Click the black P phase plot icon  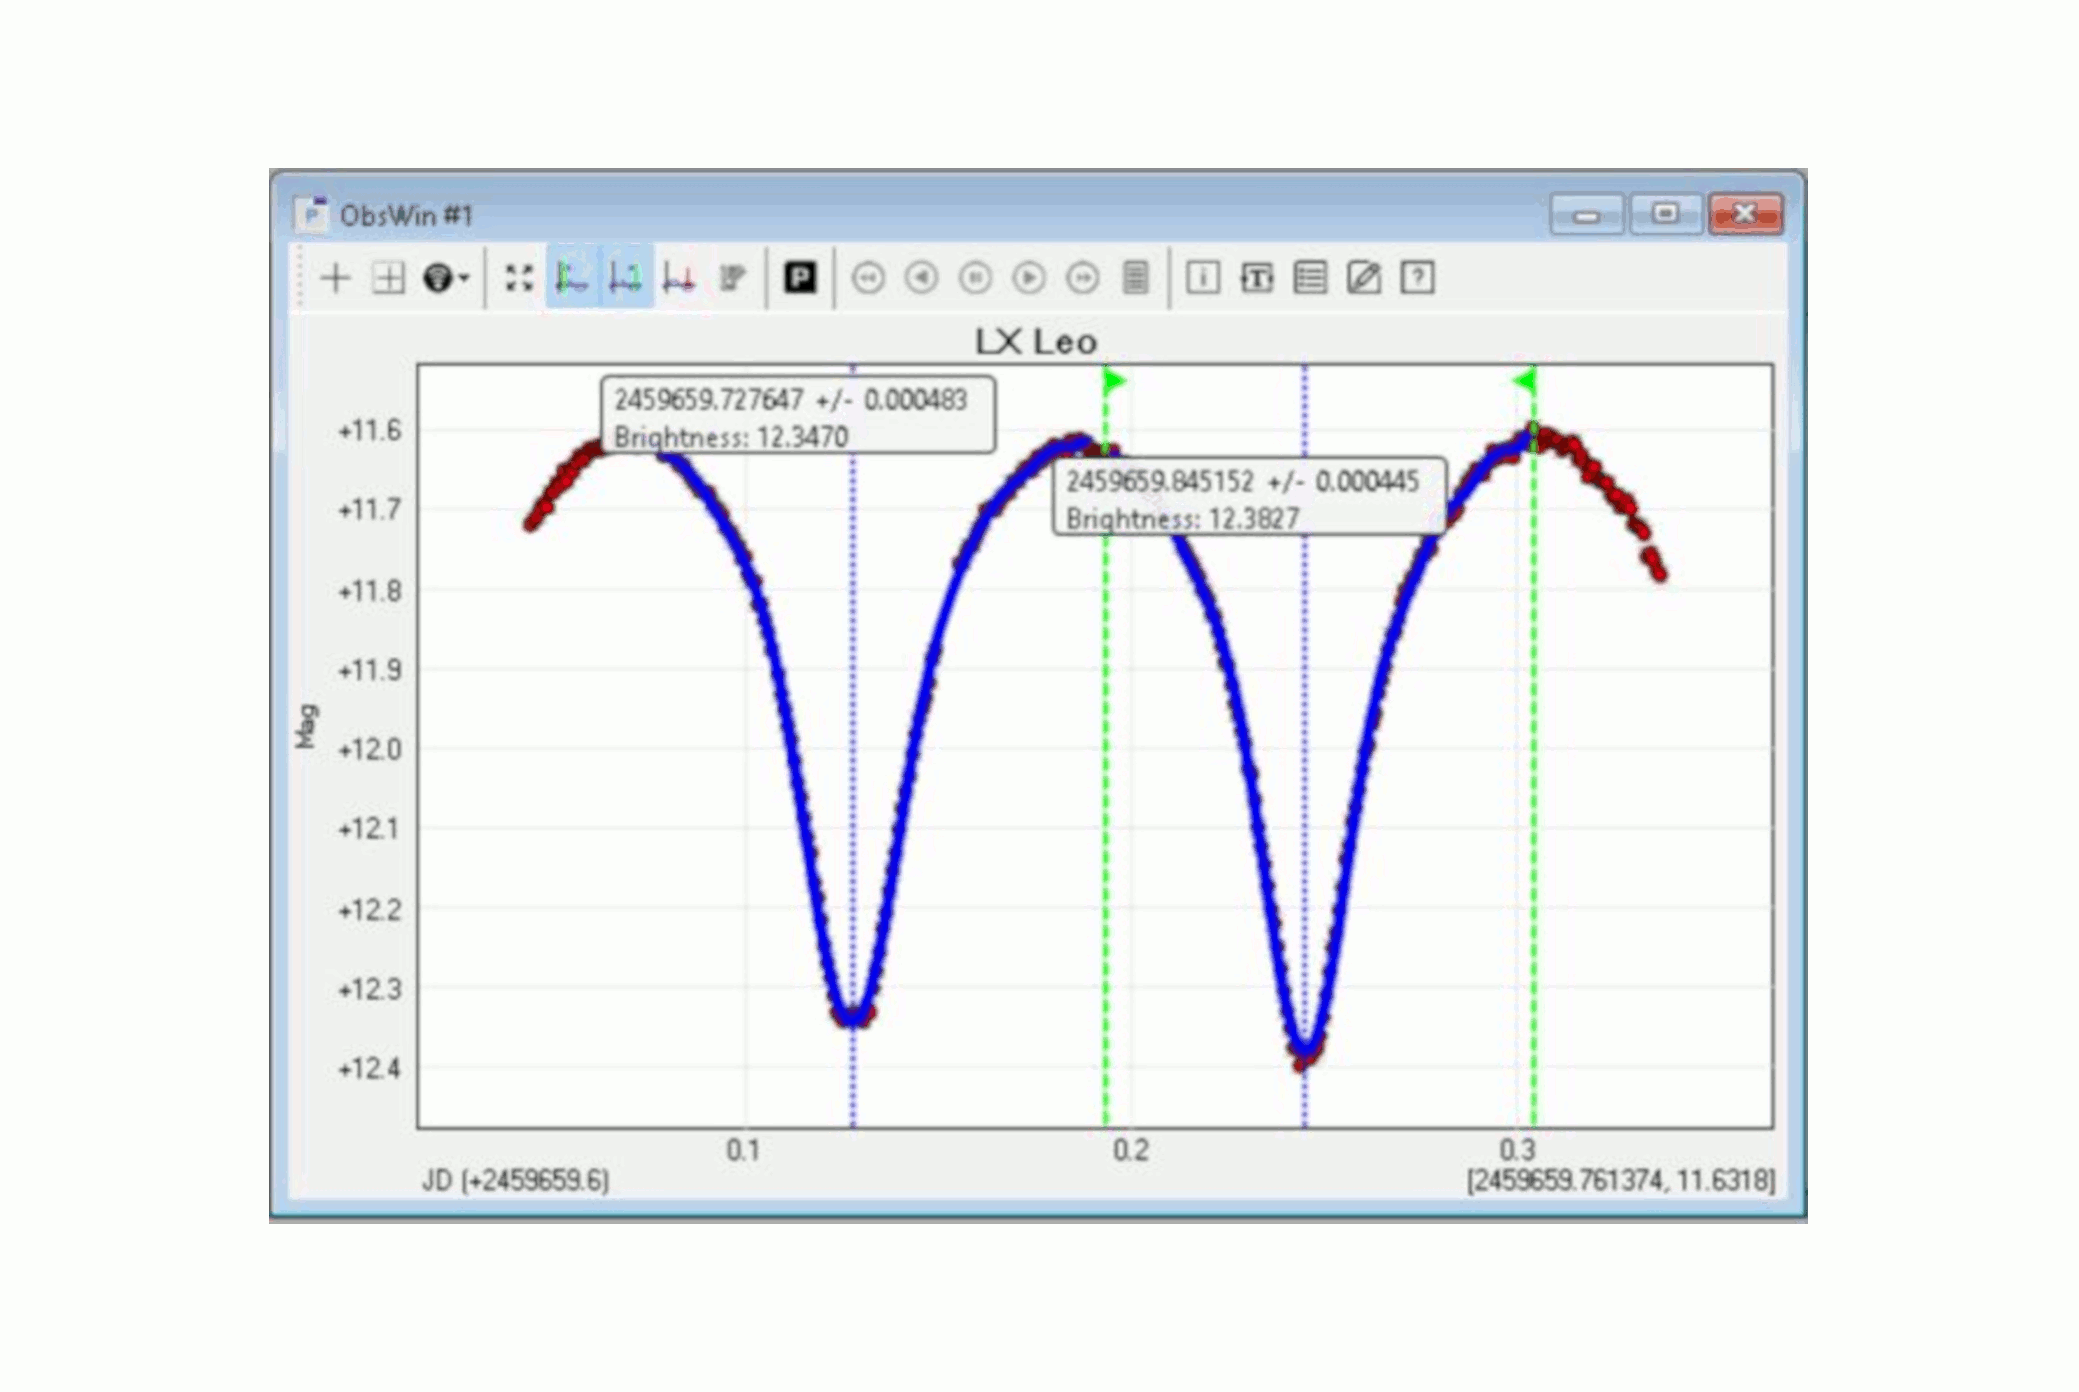tap(800, 278)
